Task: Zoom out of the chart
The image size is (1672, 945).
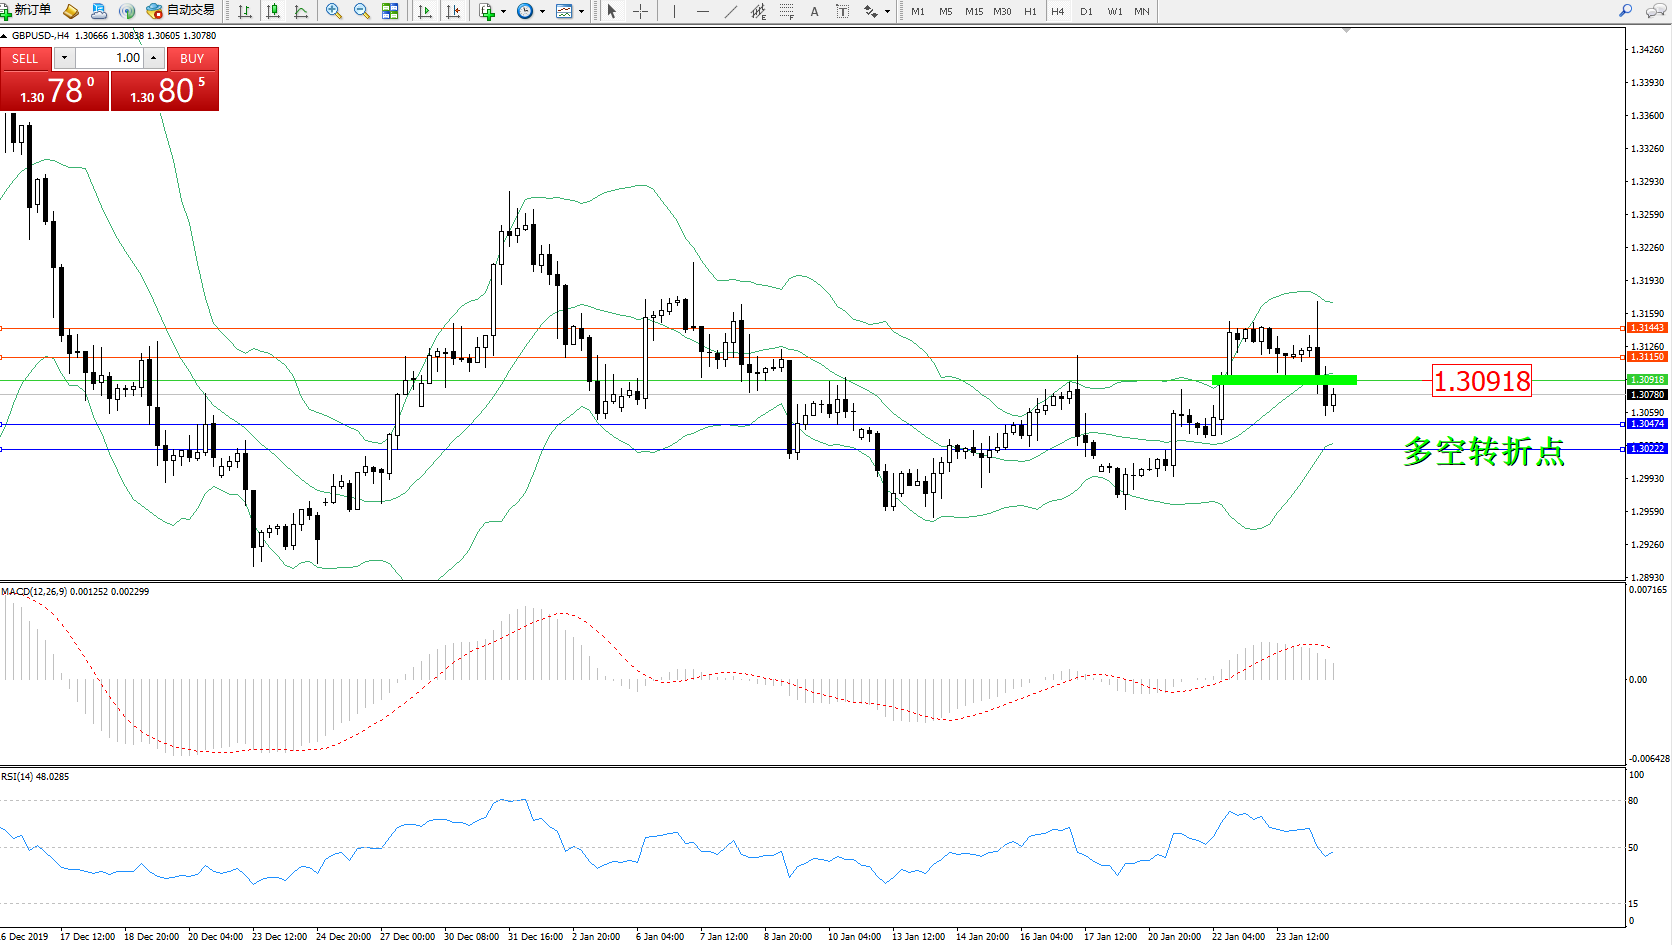Action: coord(362,11)
